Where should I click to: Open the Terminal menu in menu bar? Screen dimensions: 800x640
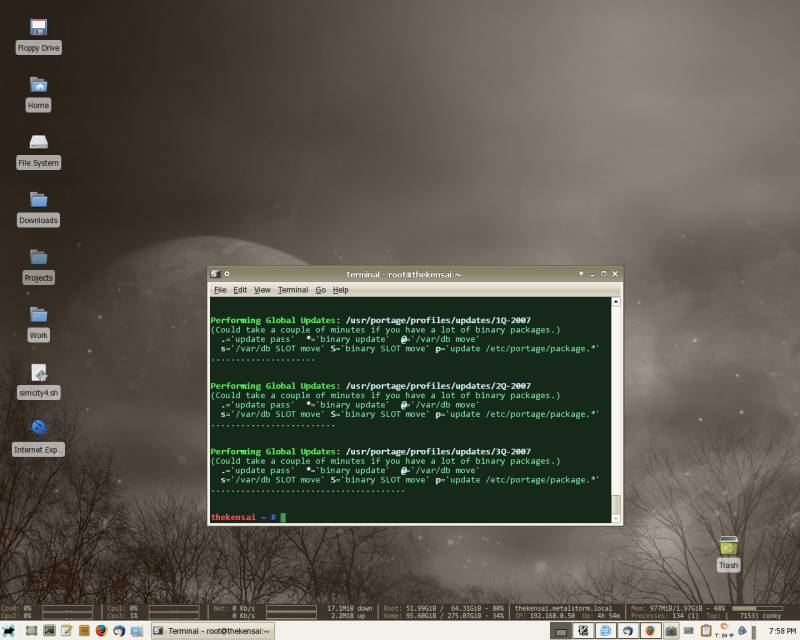tap(293, 290)
